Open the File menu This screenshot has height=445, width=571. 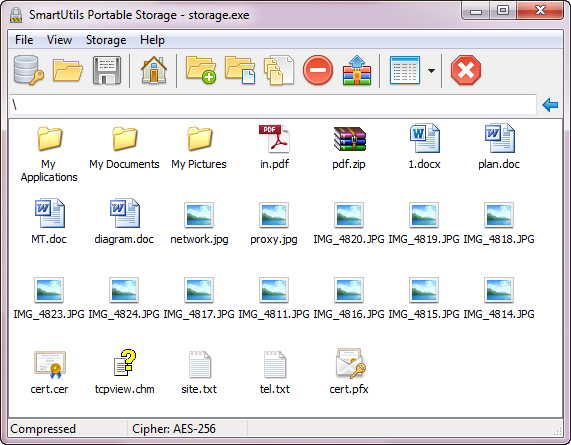[24, 40]
